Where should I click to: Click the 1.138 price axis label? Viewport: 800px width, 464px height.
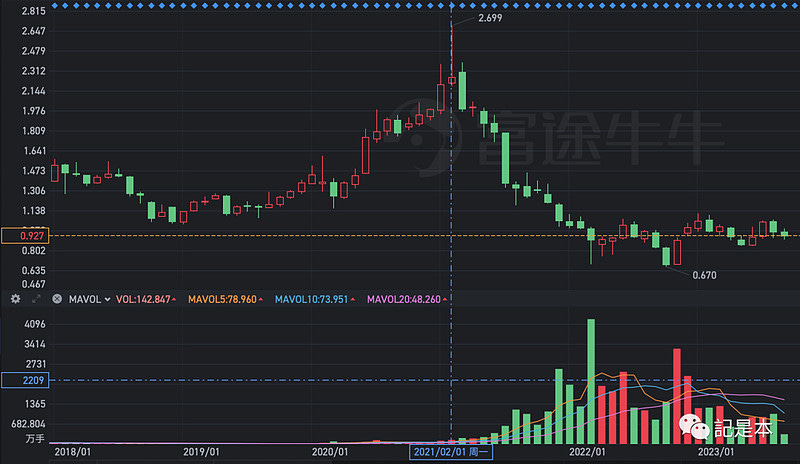click(34, 210)
